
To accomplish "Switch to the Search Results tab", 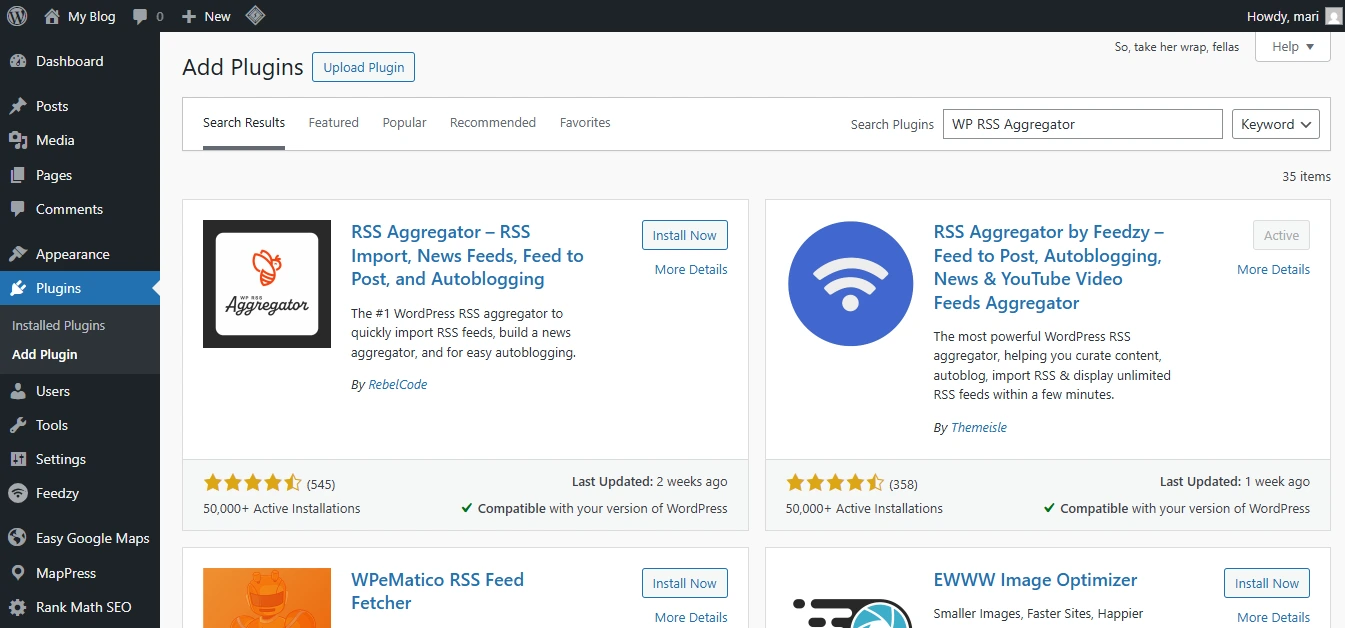I will (244, 123).
